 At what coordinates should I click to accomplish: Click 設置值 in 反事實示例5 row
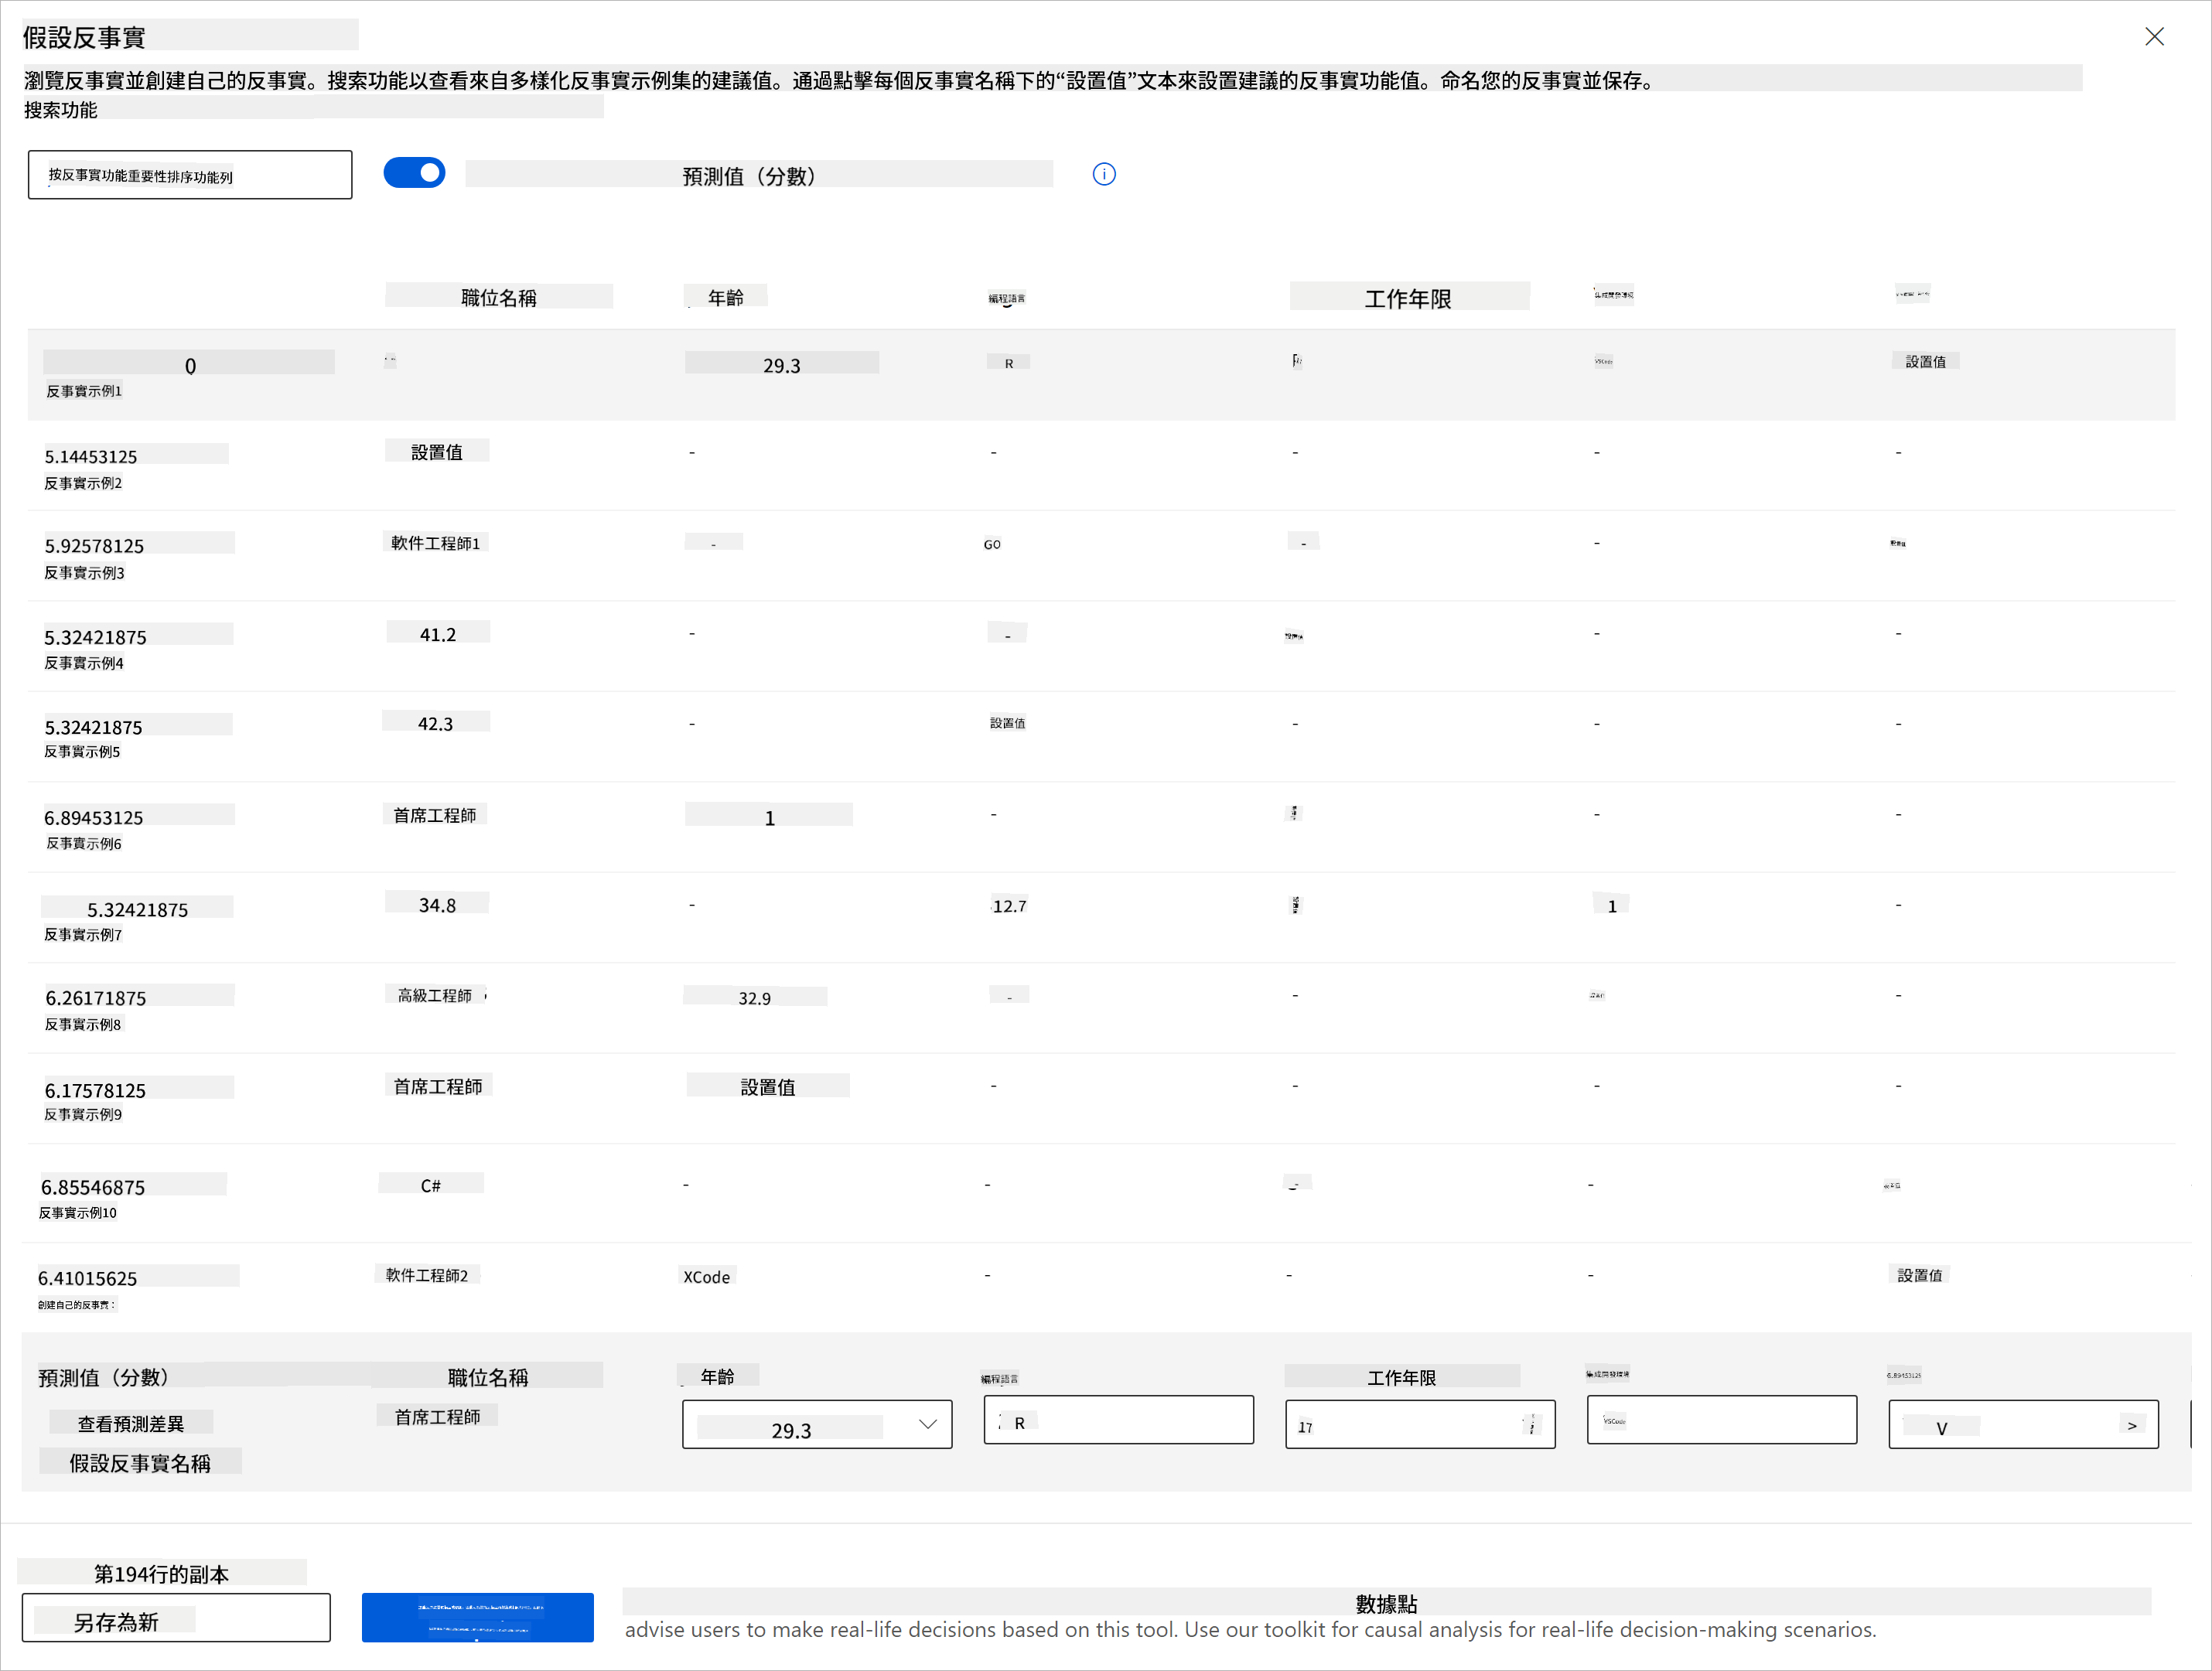[x=1007, y=723]
